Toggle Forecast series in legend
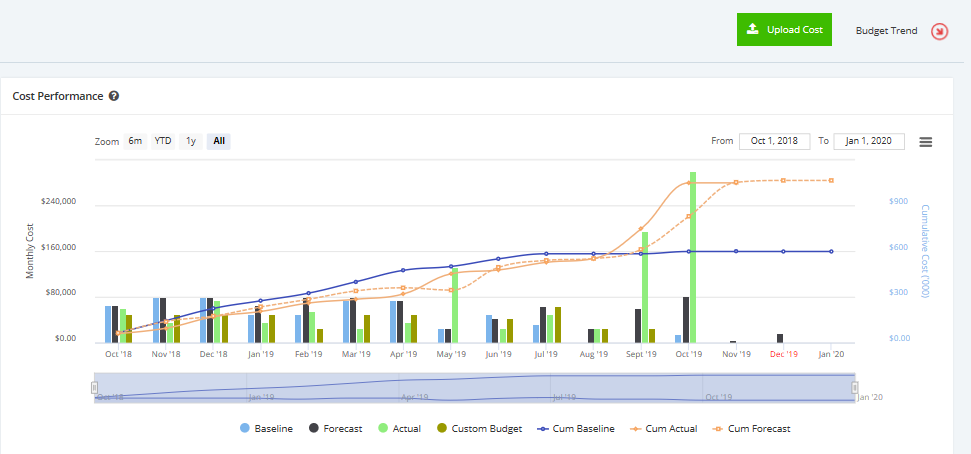 point(335,429)
